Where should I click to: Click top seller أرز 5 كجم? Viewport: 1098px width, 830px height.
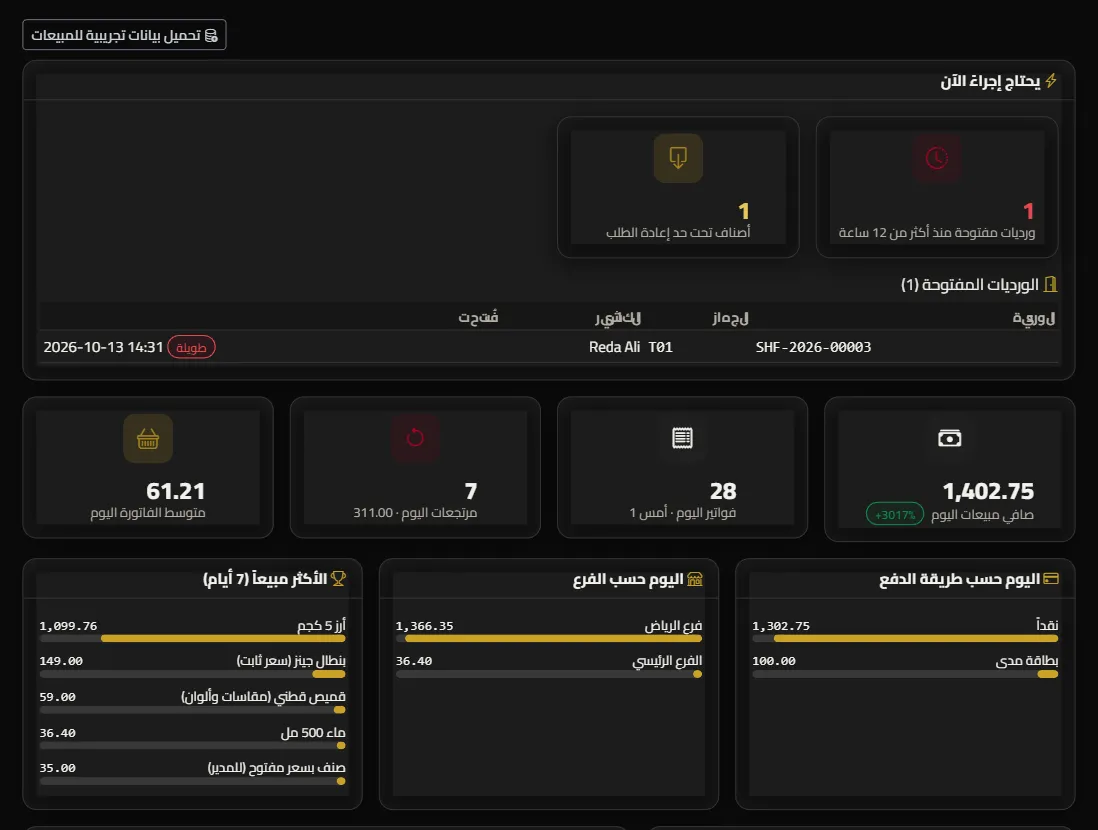click(321, 625)
